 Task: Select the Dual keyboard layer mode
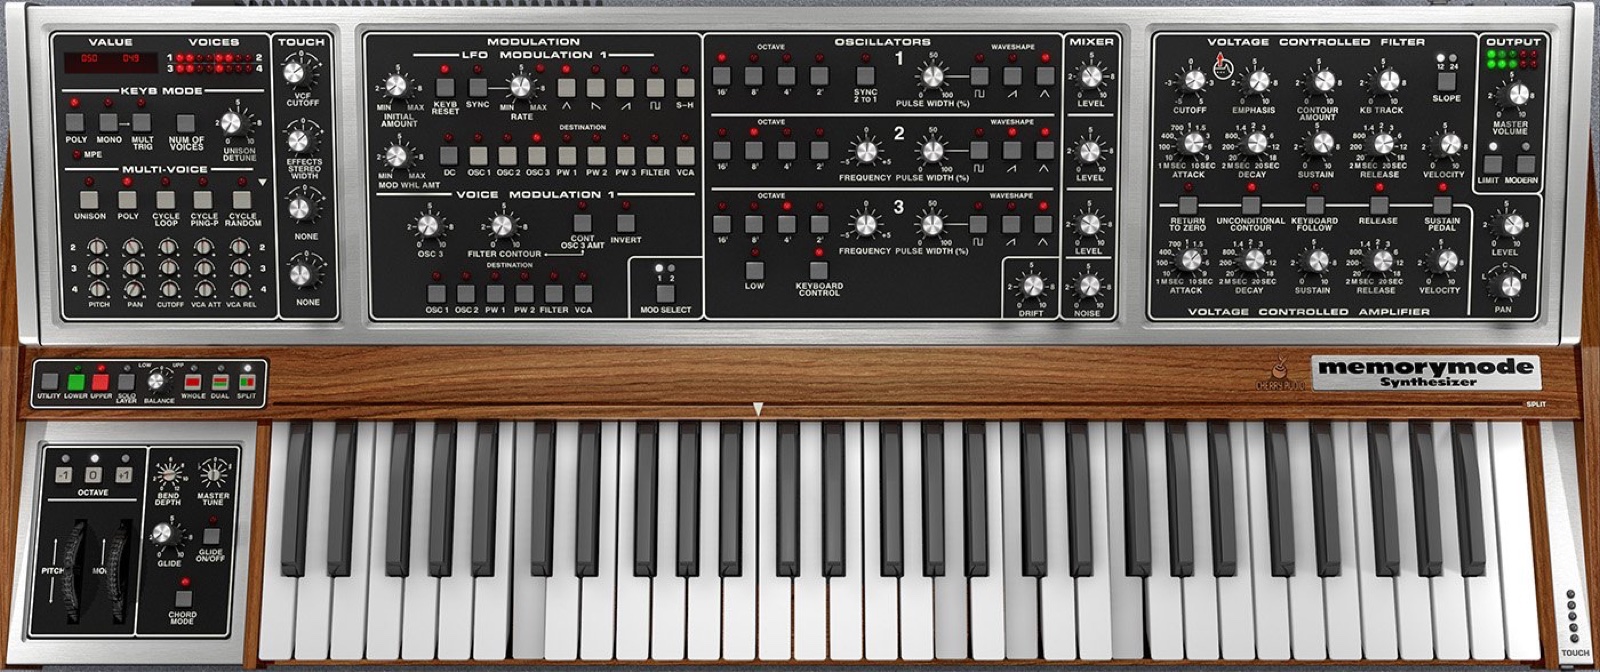220,381
